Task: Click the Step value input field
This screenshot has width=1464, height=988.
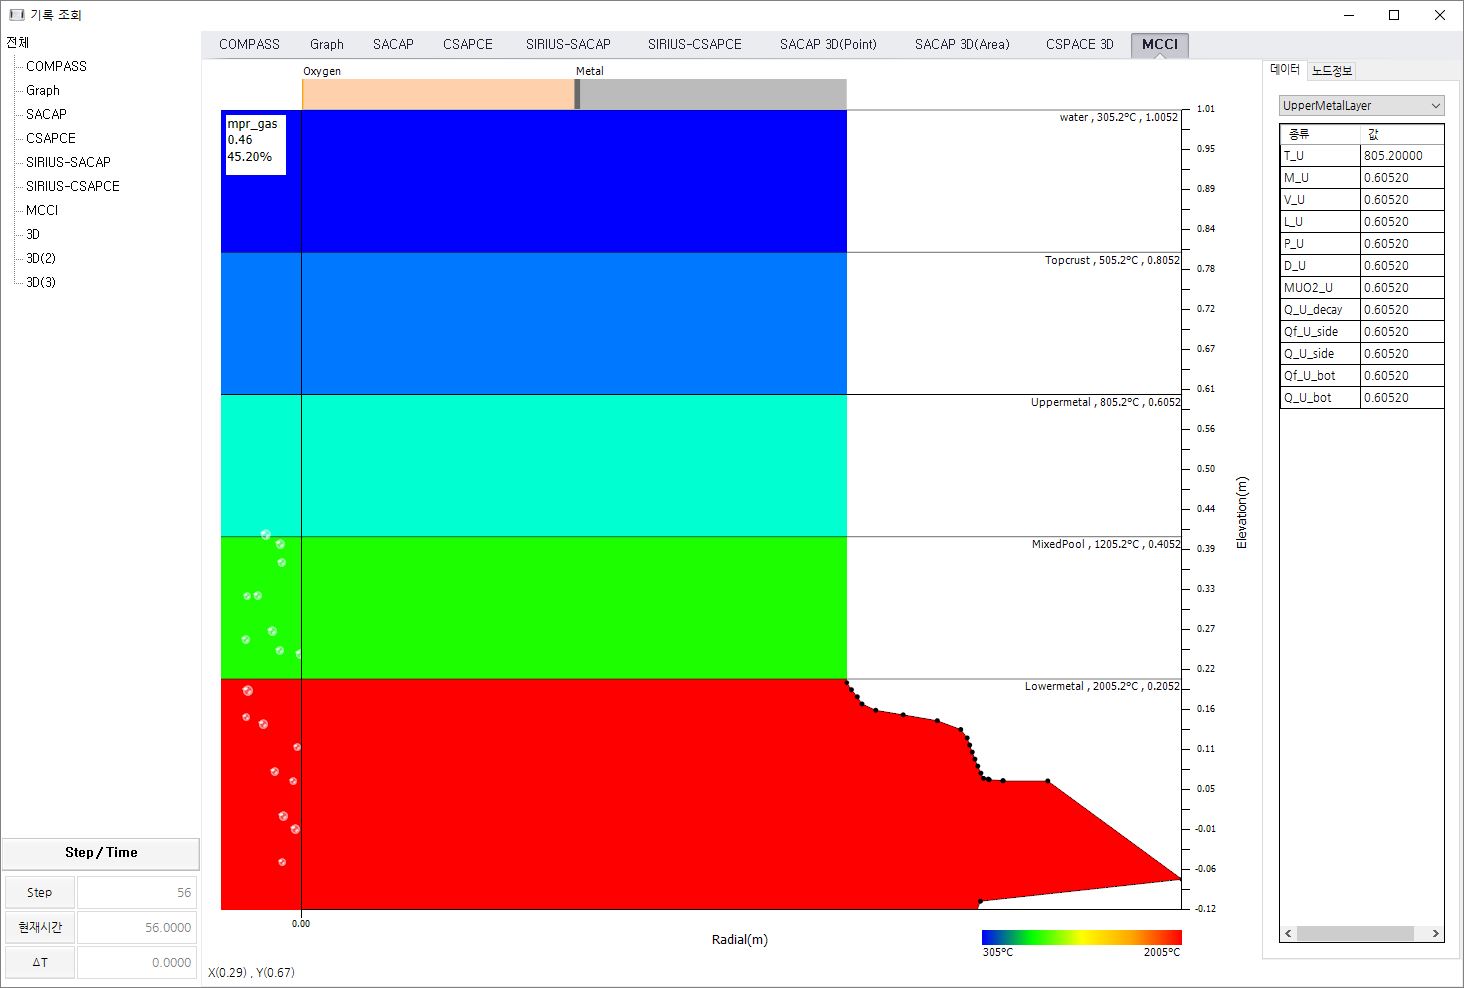Action: point(137,893)
